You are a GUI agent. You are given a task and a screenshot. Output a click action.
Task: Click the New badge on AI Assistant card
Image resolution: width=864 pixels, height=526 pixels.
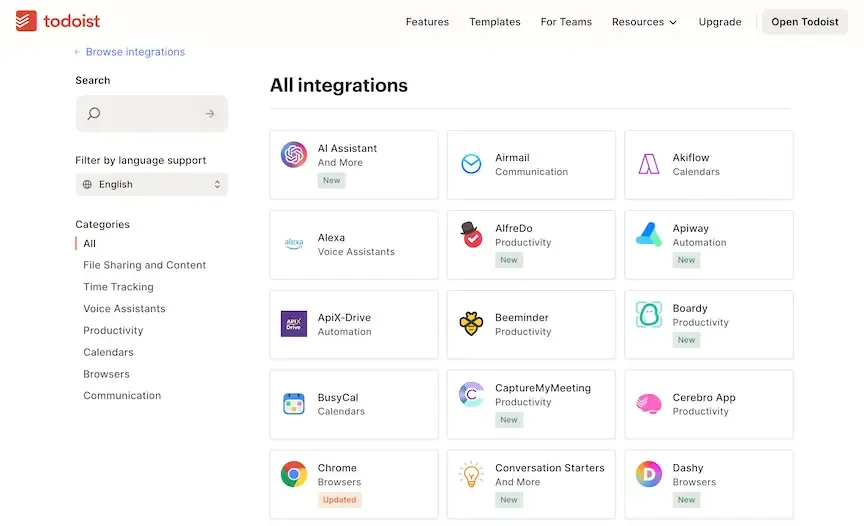click(332, 180)
